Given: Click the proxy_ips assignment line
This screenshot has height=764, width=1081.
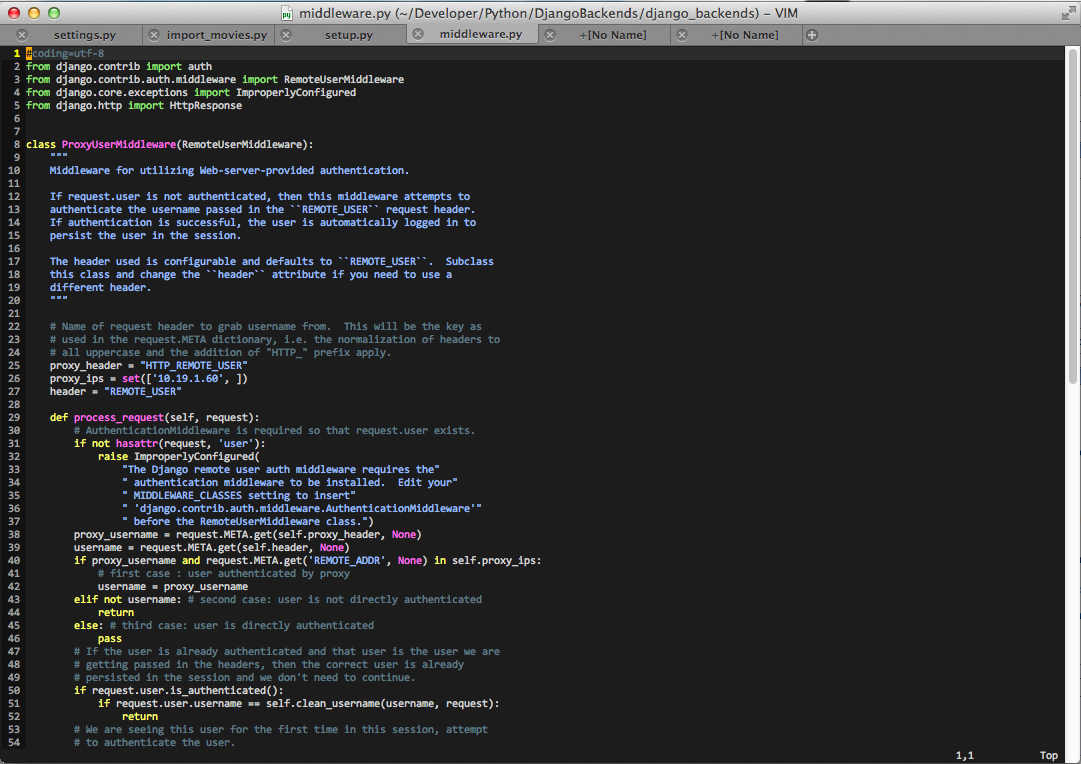Looking at the screenshot, I should tap(148, 378).
